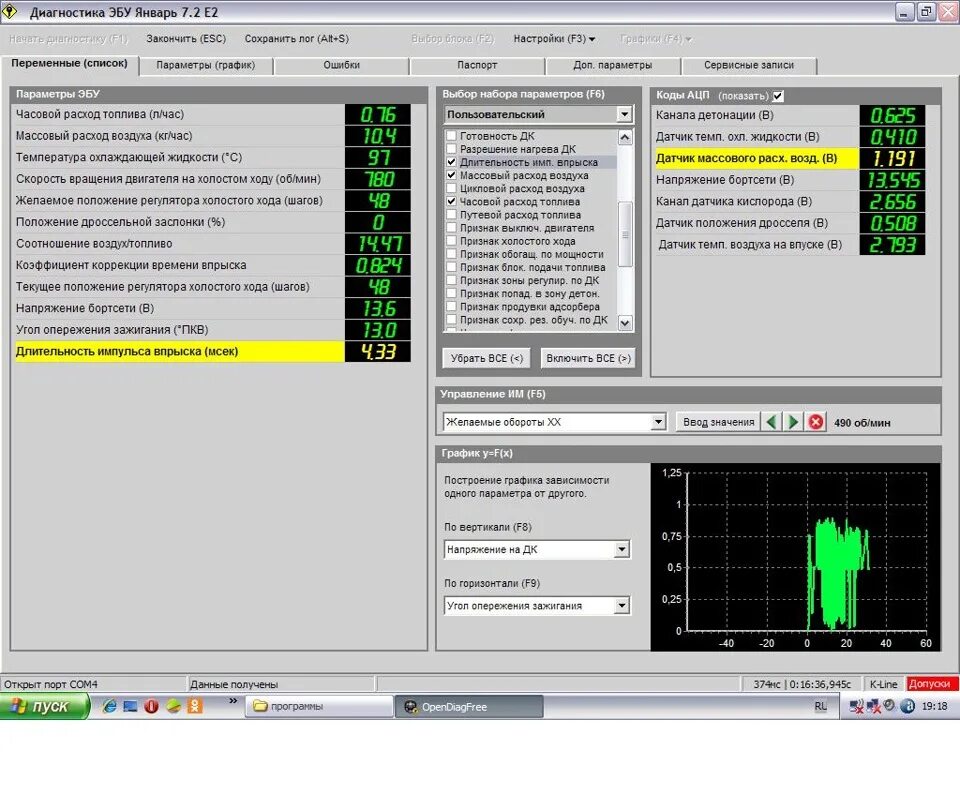
Task: Launch Opera from quick launch
Action: 151,706
